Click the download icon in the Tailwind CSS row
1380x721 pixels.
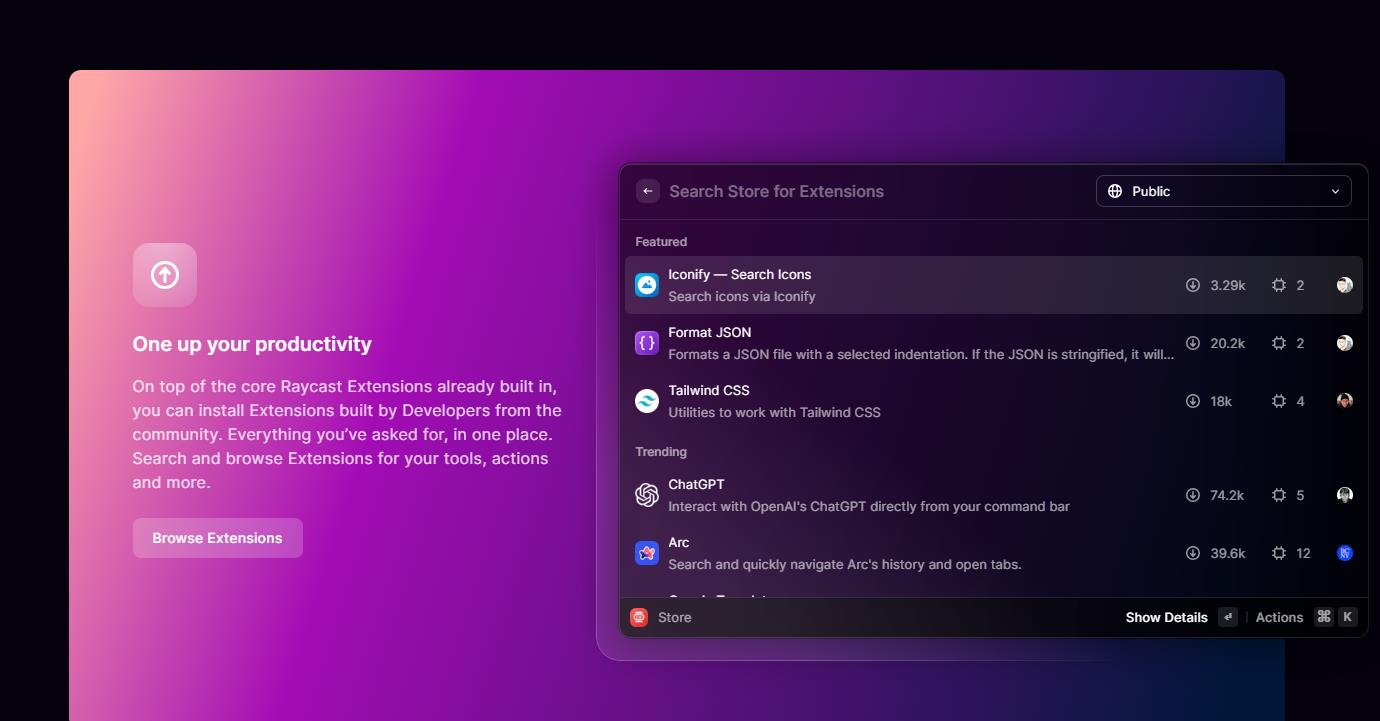pyautogui.click(x=1193, y=401)
